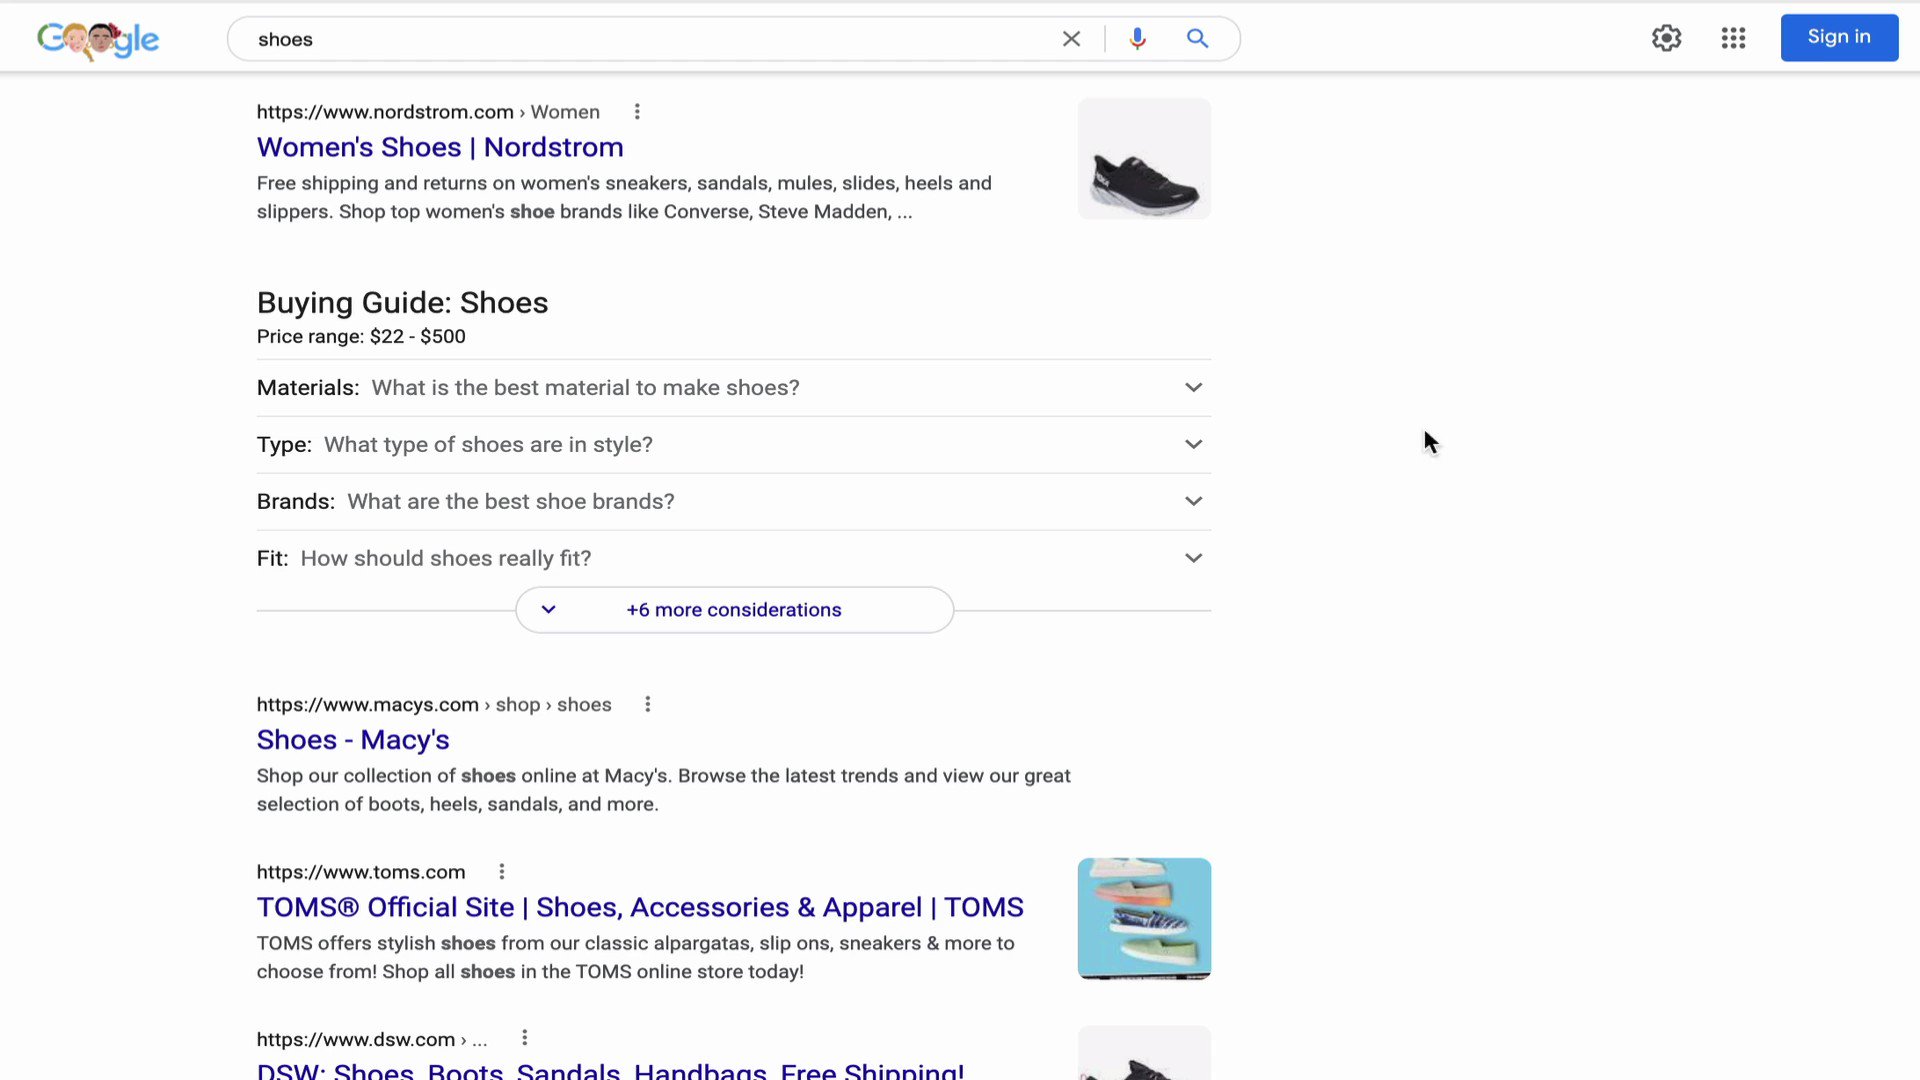Open settings gear icon
Screen dimensions: 1920x1080
(1666, 38)
